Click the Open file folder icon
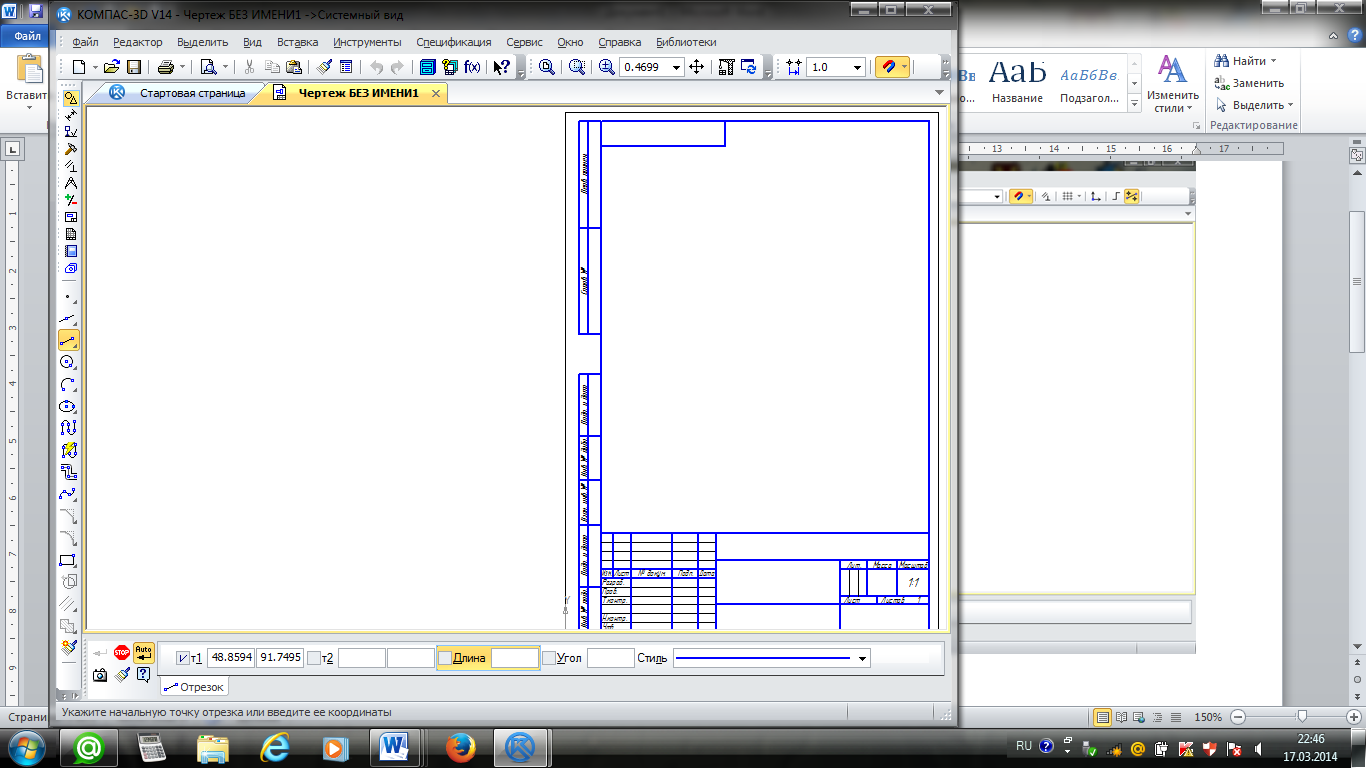1366x768 pixels. pos(112,67)
